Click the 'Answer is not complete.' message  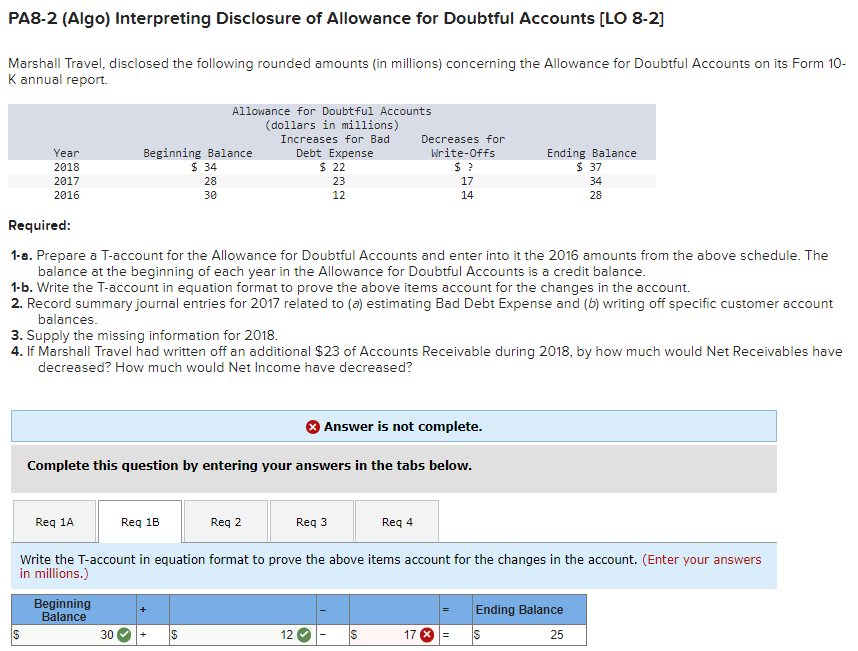pos(403,427)
